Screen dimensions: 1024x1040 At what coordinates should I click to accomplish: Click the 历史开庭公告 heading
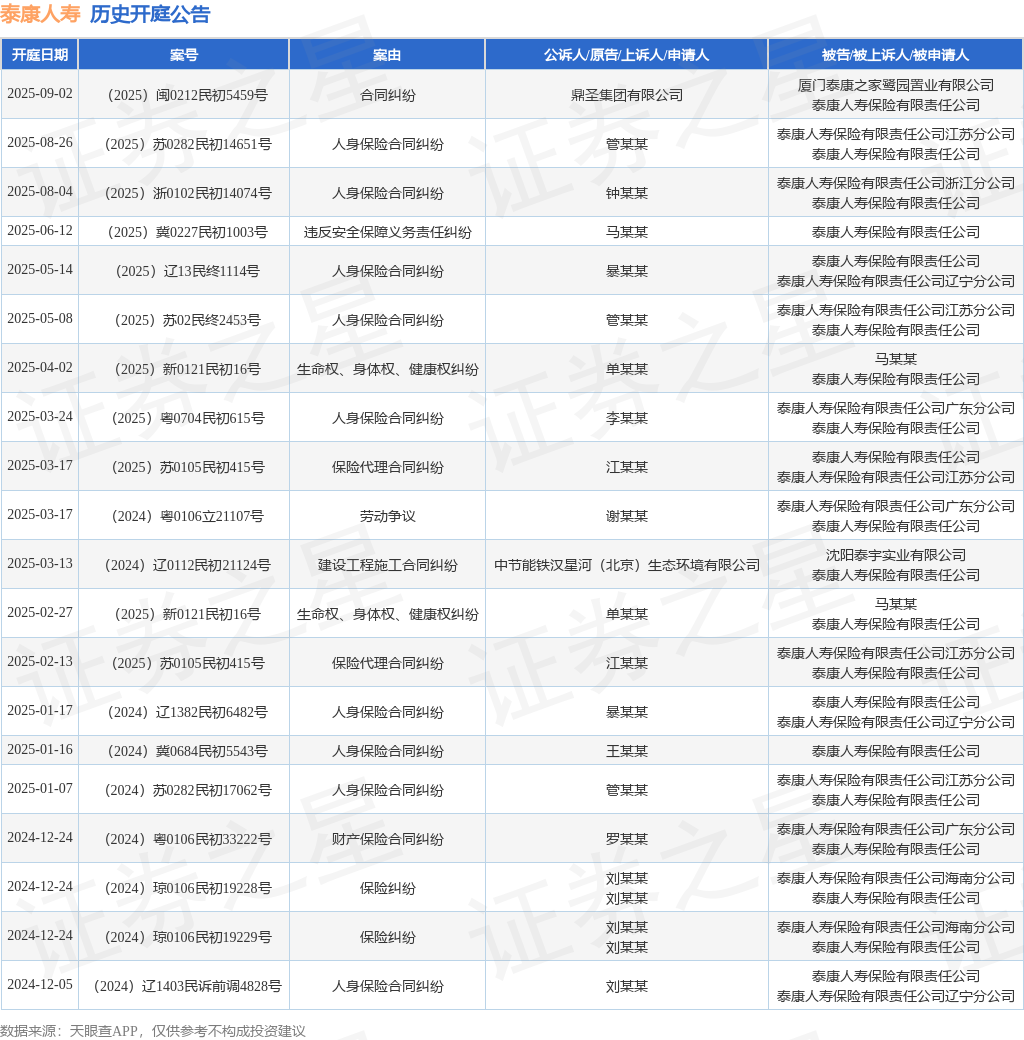click(x=150, y=14)
